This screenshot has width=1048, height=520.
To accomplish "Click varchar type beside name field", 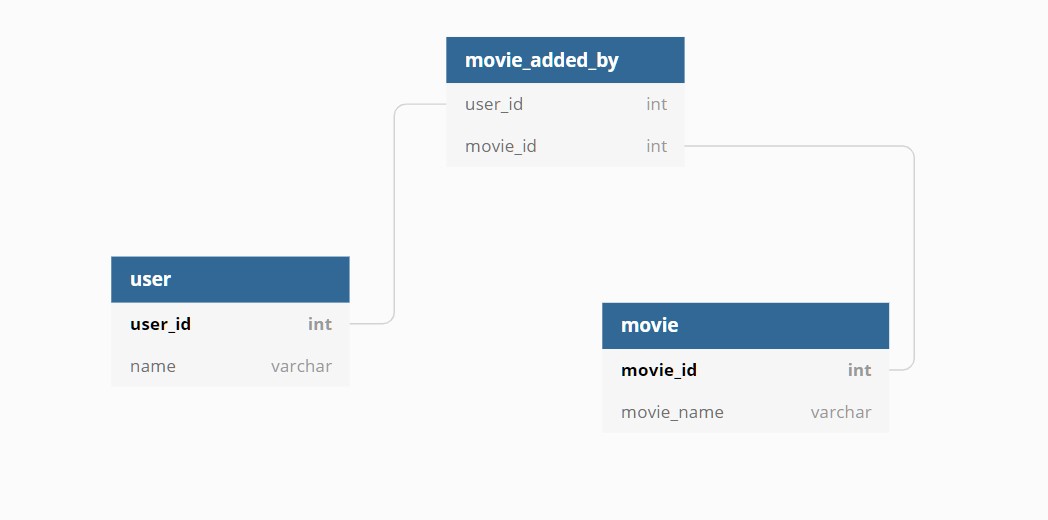I will [x=301, y=366].
